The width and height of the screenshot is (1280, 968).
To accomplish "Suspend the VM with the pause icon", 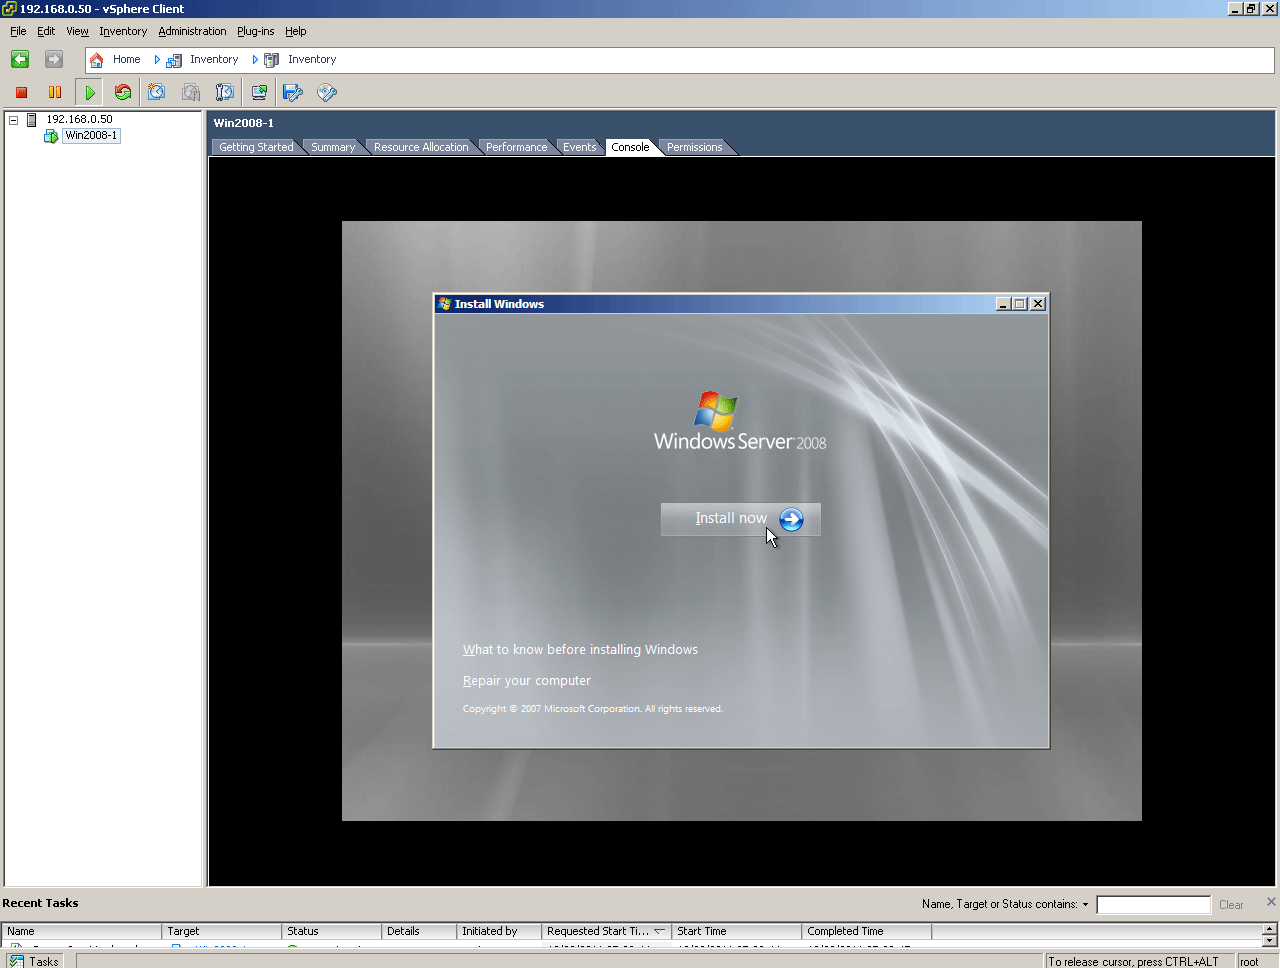I will point(55,92).
